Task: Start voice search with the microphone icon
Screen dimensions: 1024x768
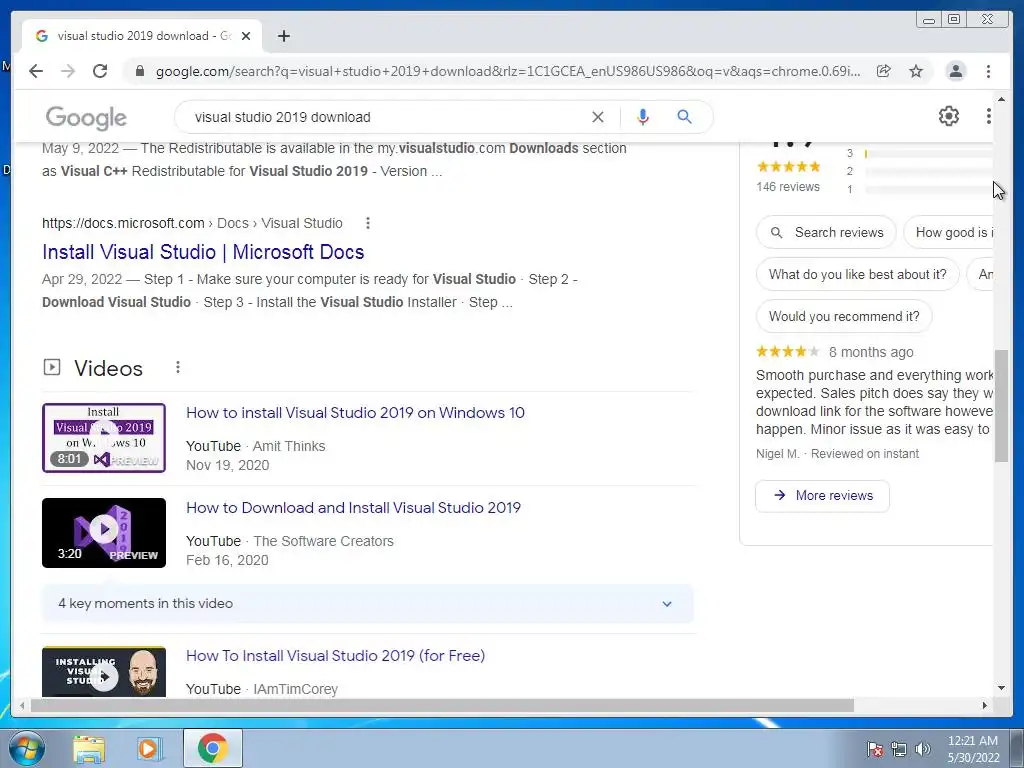Action: 643,117
